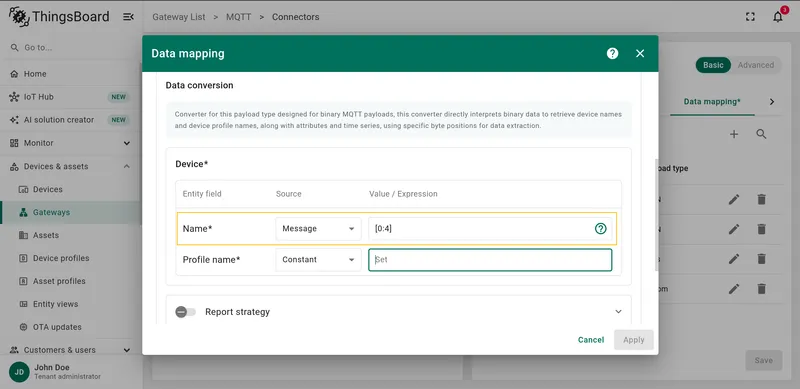The height and width of the screenshot is (389, 800).
Task: Open the Go to search field
Action: pos(71,47)
